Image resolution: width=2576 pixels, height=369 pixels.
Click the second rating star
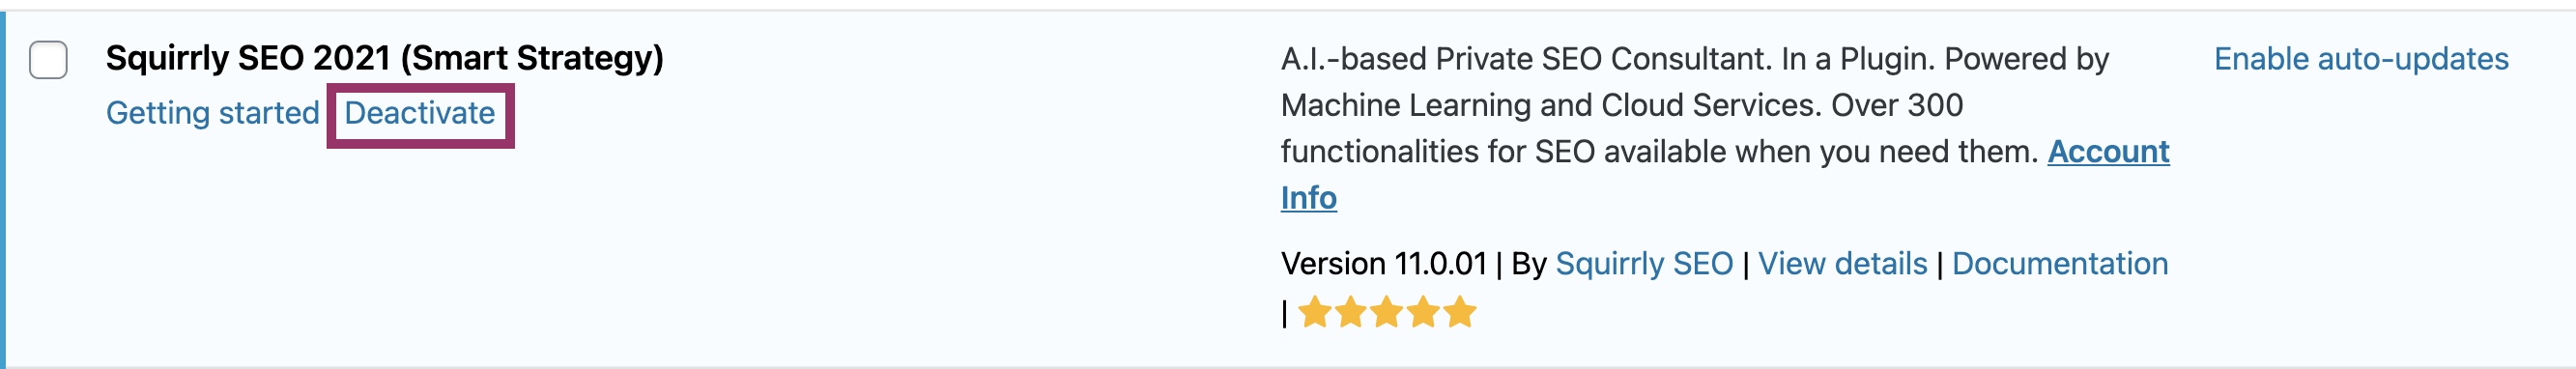[x=1351, y=312]
